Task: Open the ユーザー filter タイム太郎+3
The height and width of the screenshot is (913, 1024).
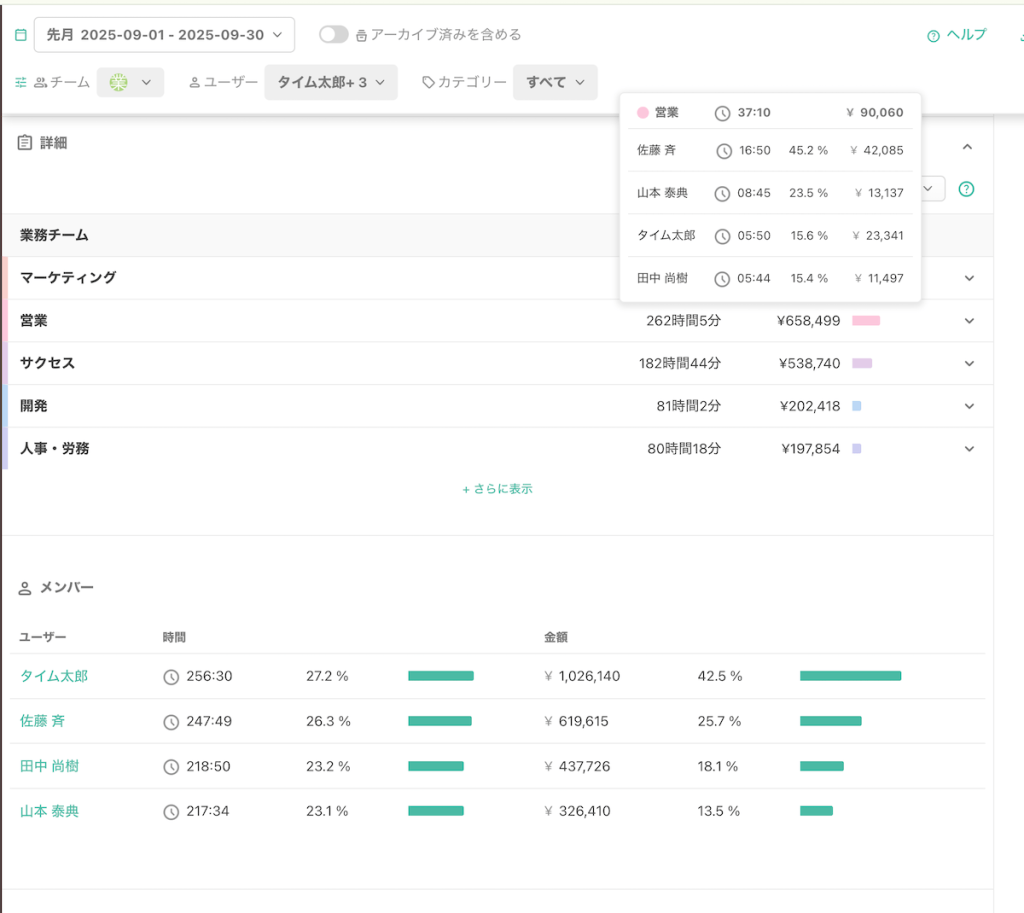Action: pos(331,83)
